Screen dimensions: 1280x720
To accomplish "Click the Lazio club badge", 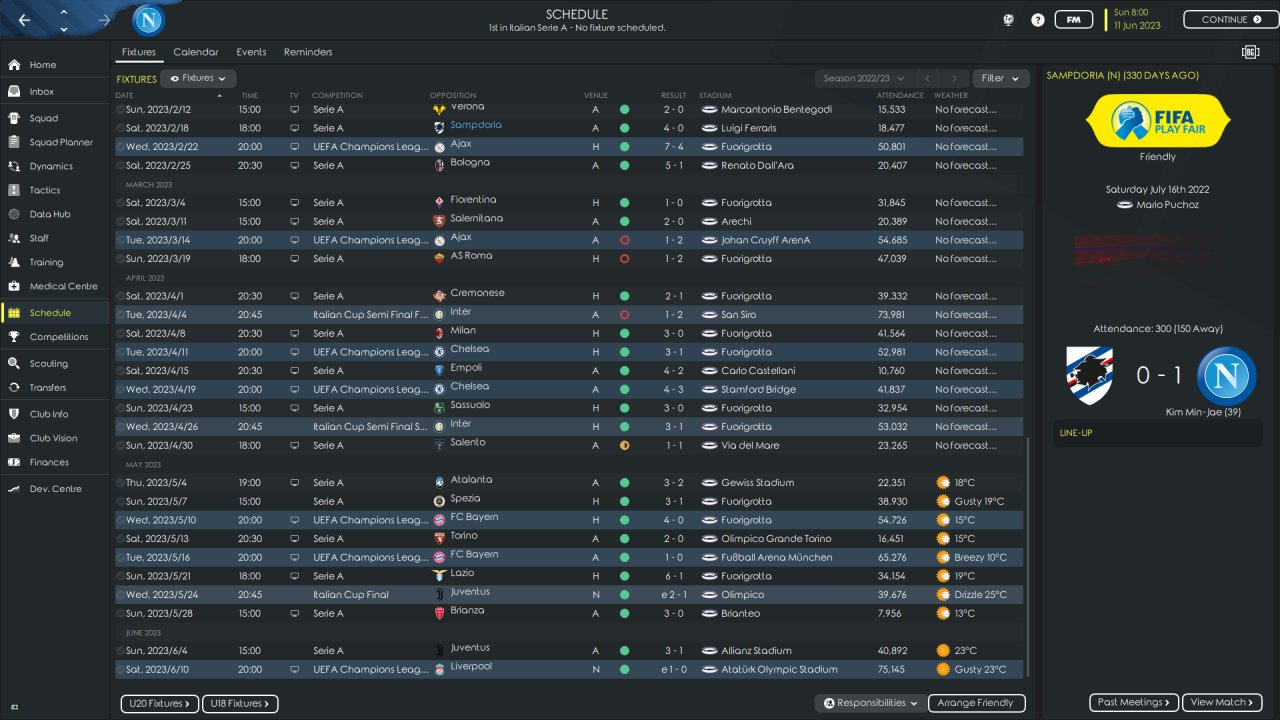I will (439, 576).
